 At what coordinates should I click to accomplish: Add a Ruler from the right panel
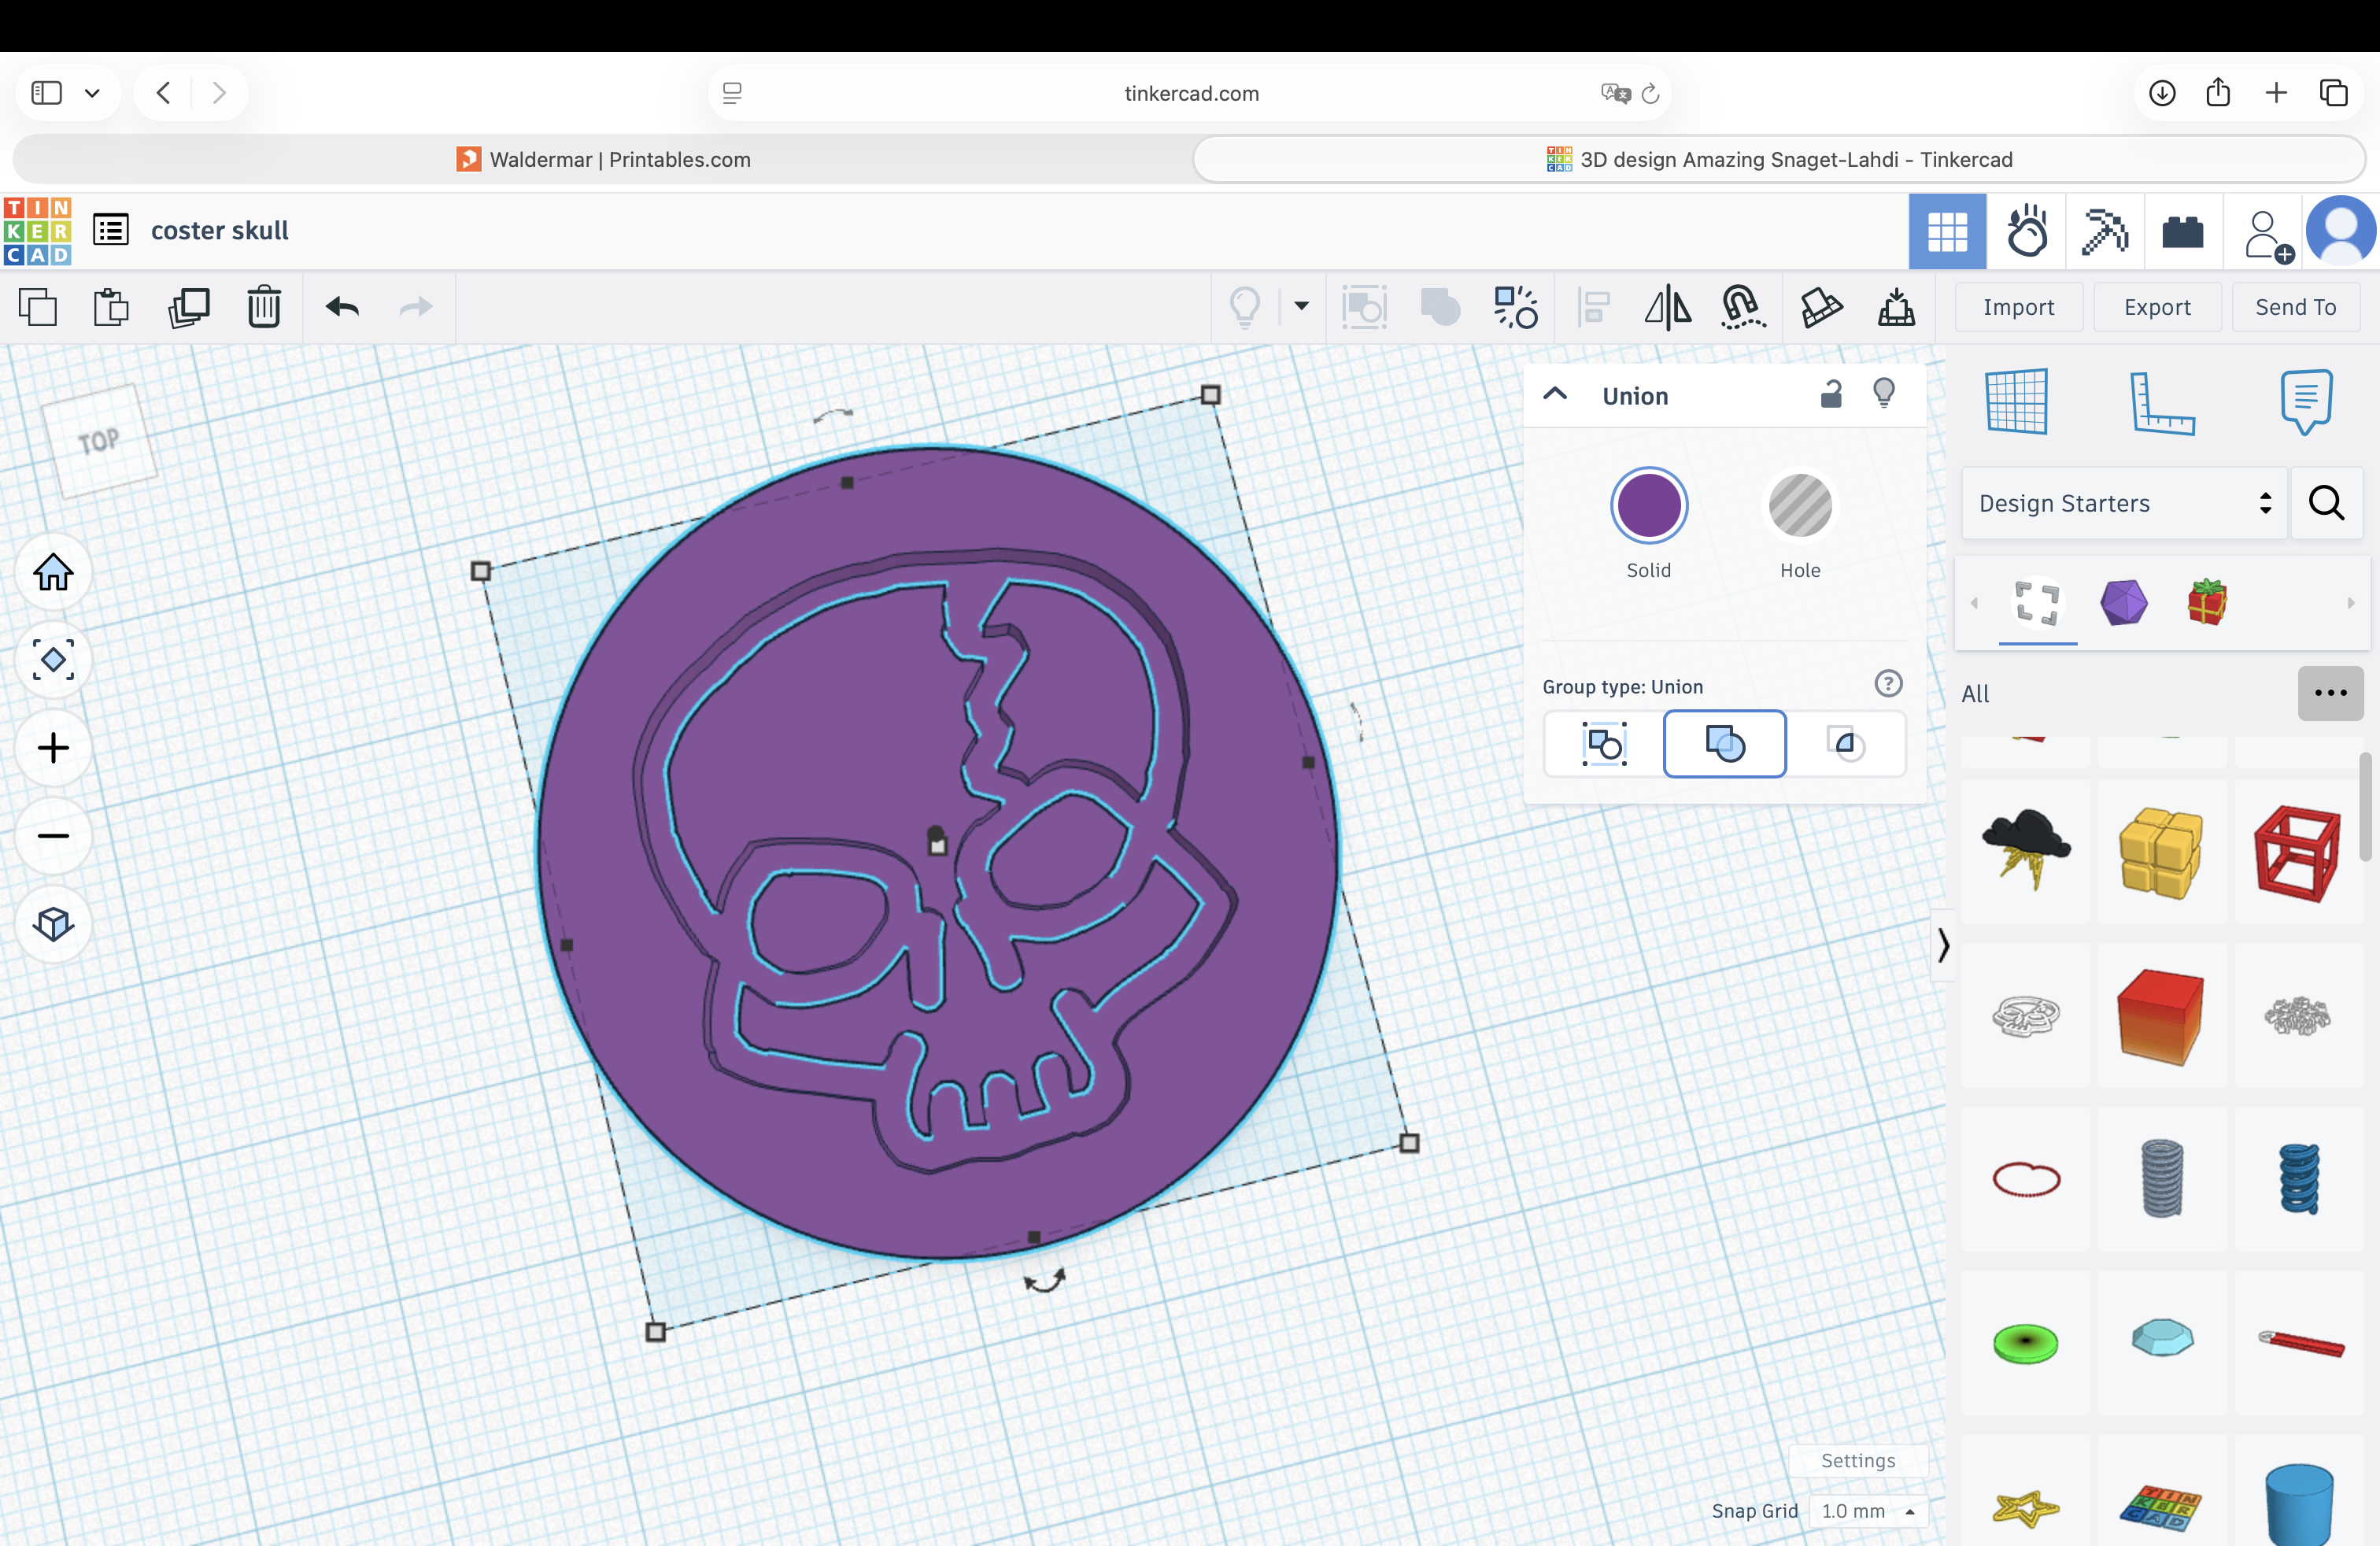point(2161,402)
